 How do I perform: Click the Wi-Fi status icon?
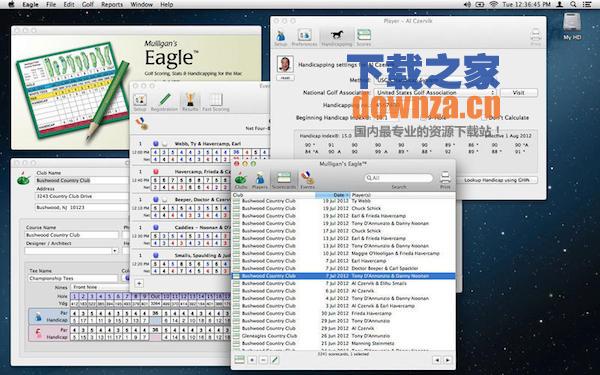coord(494,5)
